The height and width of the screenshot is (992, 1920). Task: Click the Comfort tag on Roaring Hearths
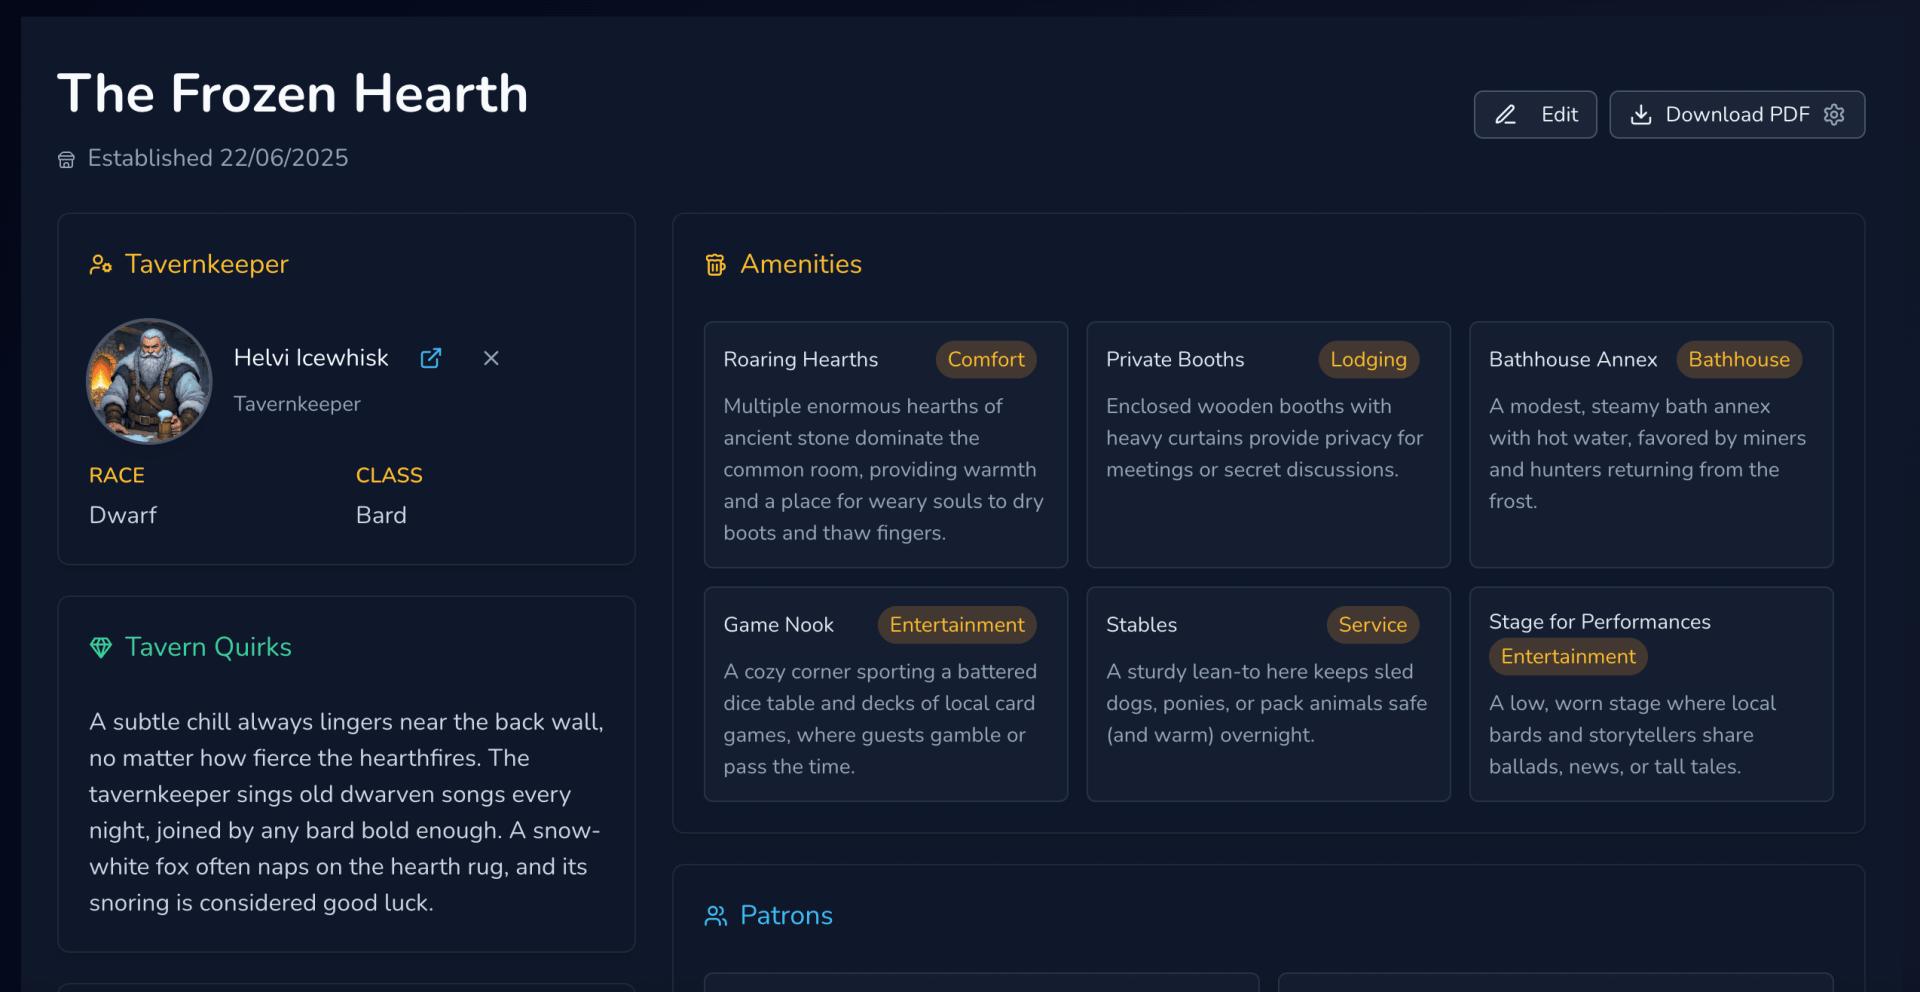pyautogui.click(x=985, y=360)
